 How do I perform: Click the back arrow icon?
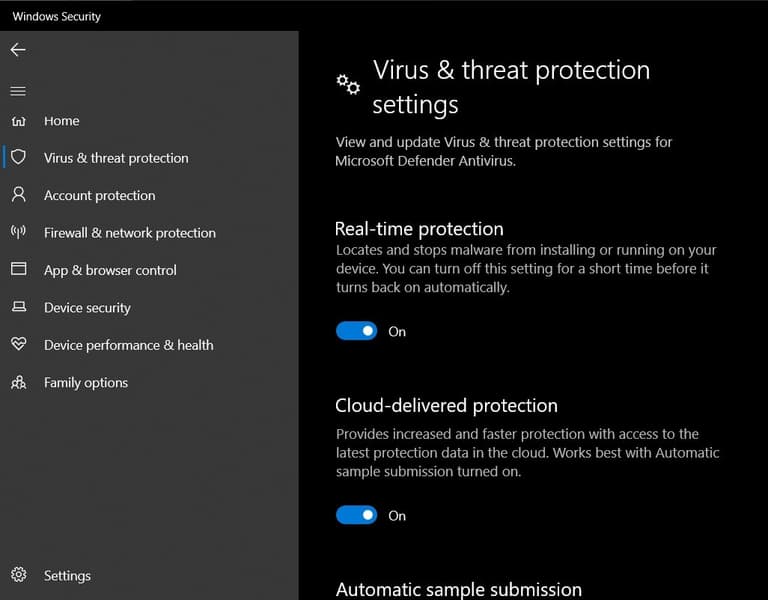tap(18, 50)
